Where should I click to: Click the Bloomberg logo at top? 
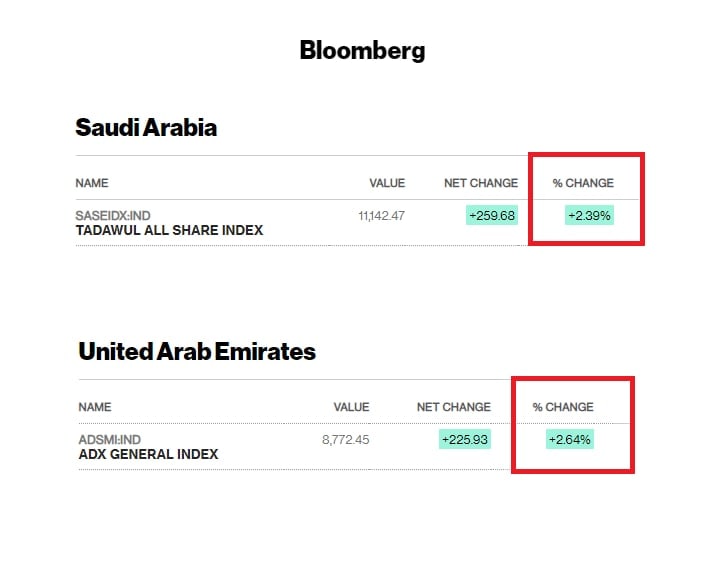click(362, 50)
